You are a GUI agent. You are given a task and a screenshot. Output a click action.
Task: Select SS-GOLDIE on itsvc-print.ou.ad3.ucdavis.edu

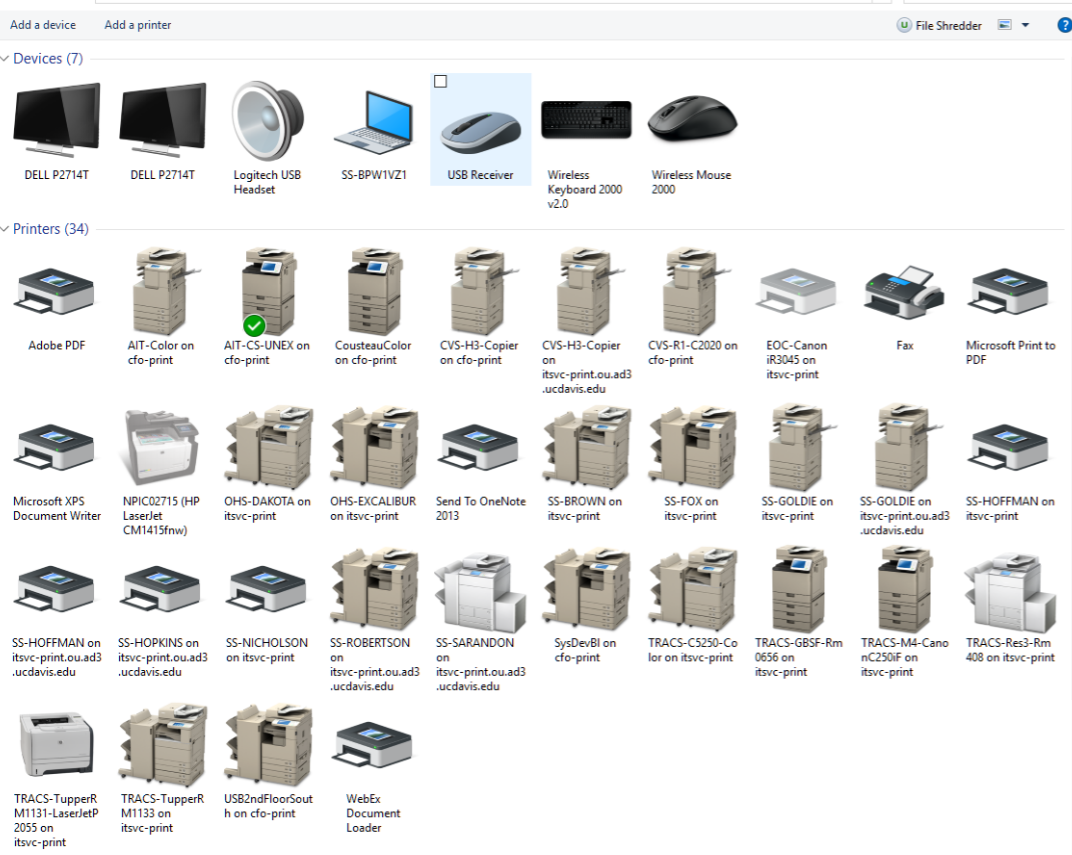click(904, 470)
